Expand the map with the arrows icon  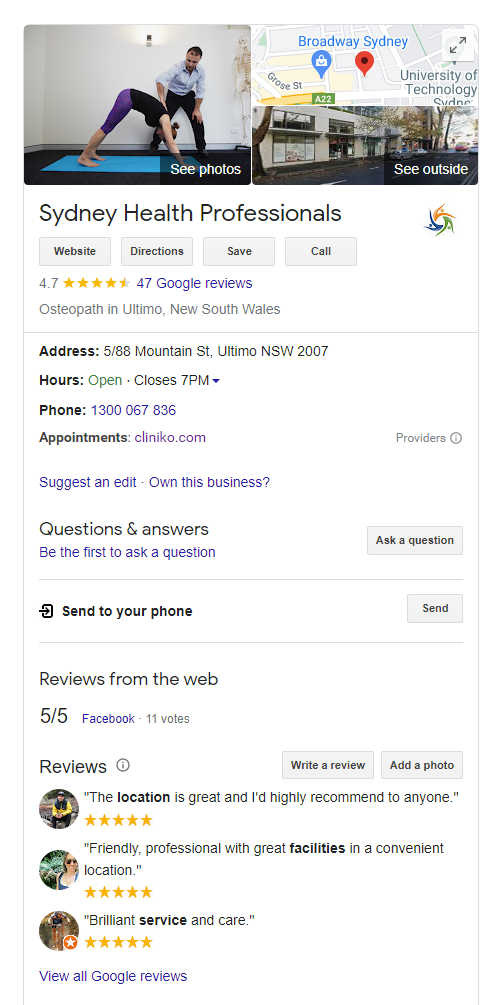[x=458, y=46]
